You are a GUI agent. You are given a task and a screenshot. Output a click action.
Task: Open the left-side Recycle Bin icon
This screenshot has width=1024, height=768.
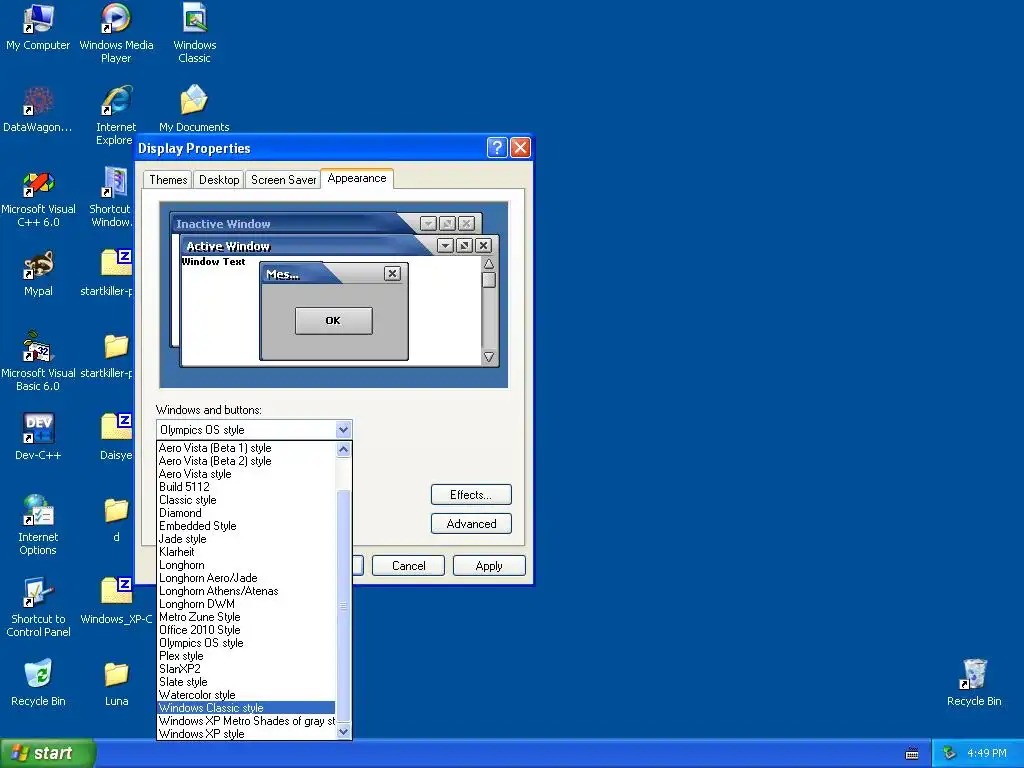(x=38, y=682)
